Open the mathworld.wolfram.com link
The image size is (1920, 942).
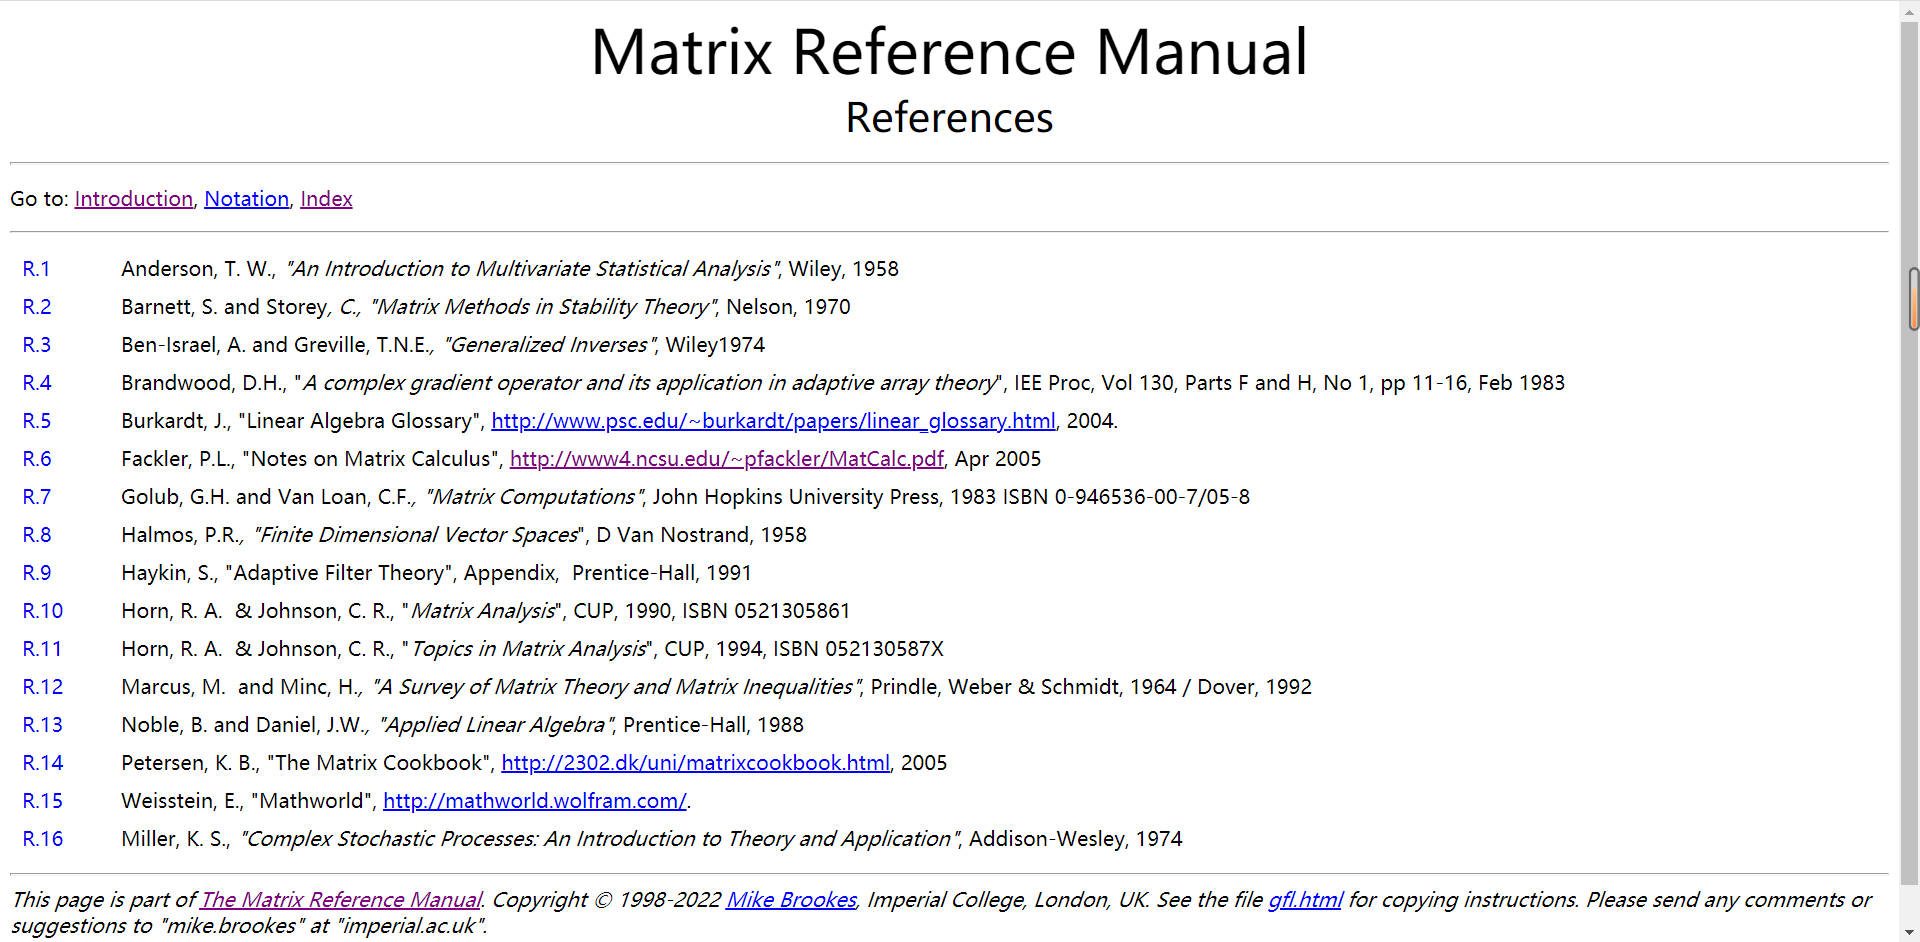pos(534,801)
